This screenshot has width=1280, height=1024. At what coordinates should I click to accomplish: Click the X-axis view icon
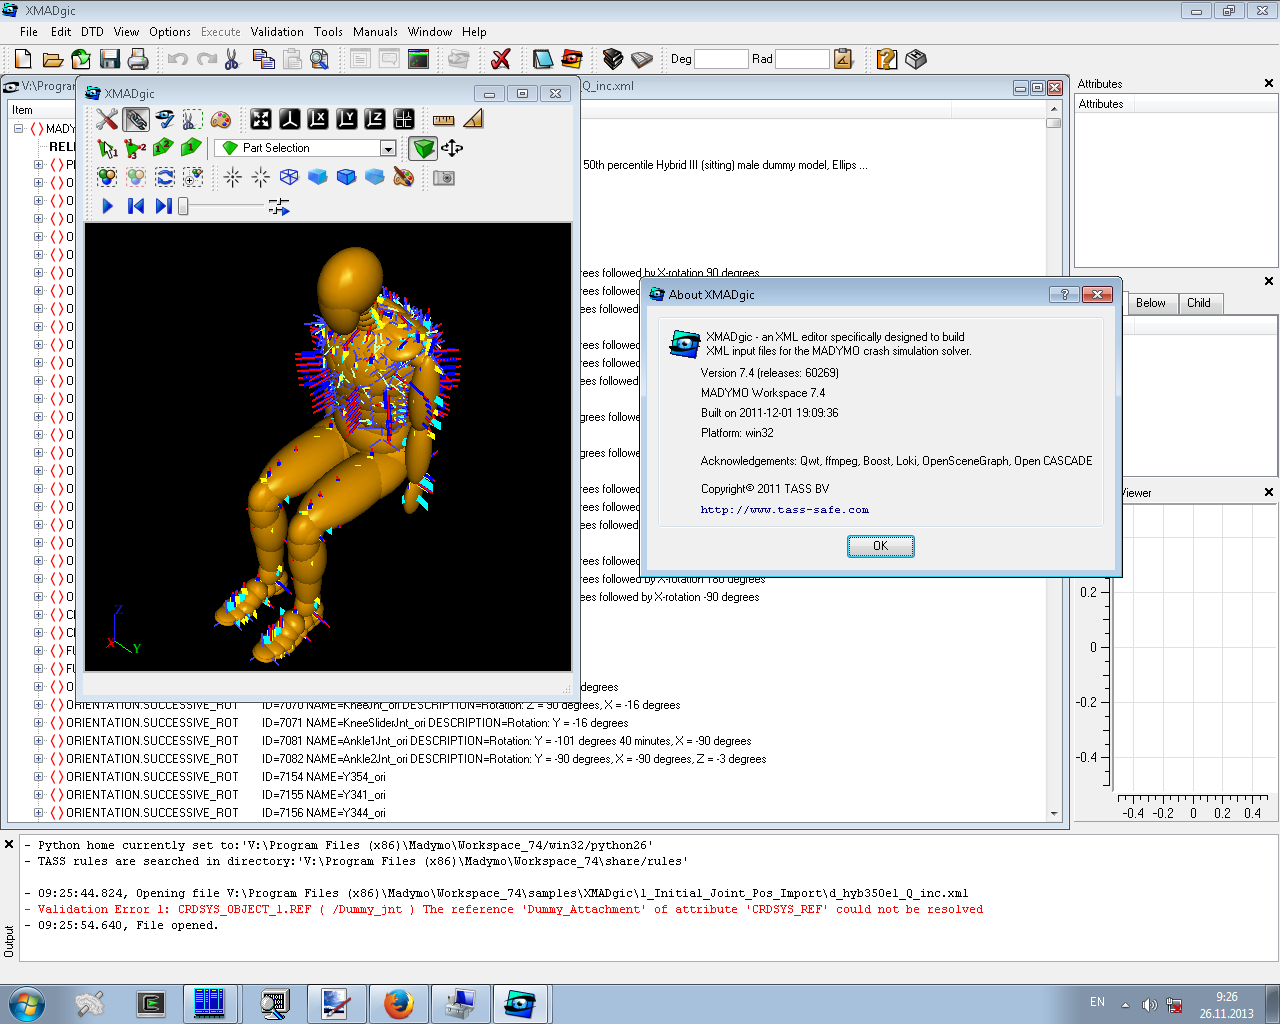tap(318, 119)
